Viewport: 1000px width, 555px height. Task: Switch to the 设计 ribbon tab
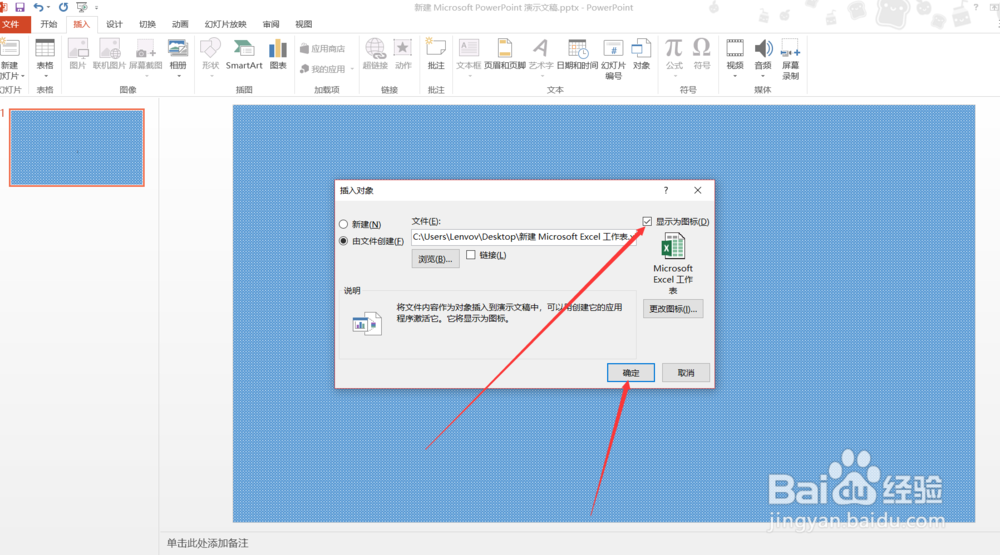click(x=114, y=24)
